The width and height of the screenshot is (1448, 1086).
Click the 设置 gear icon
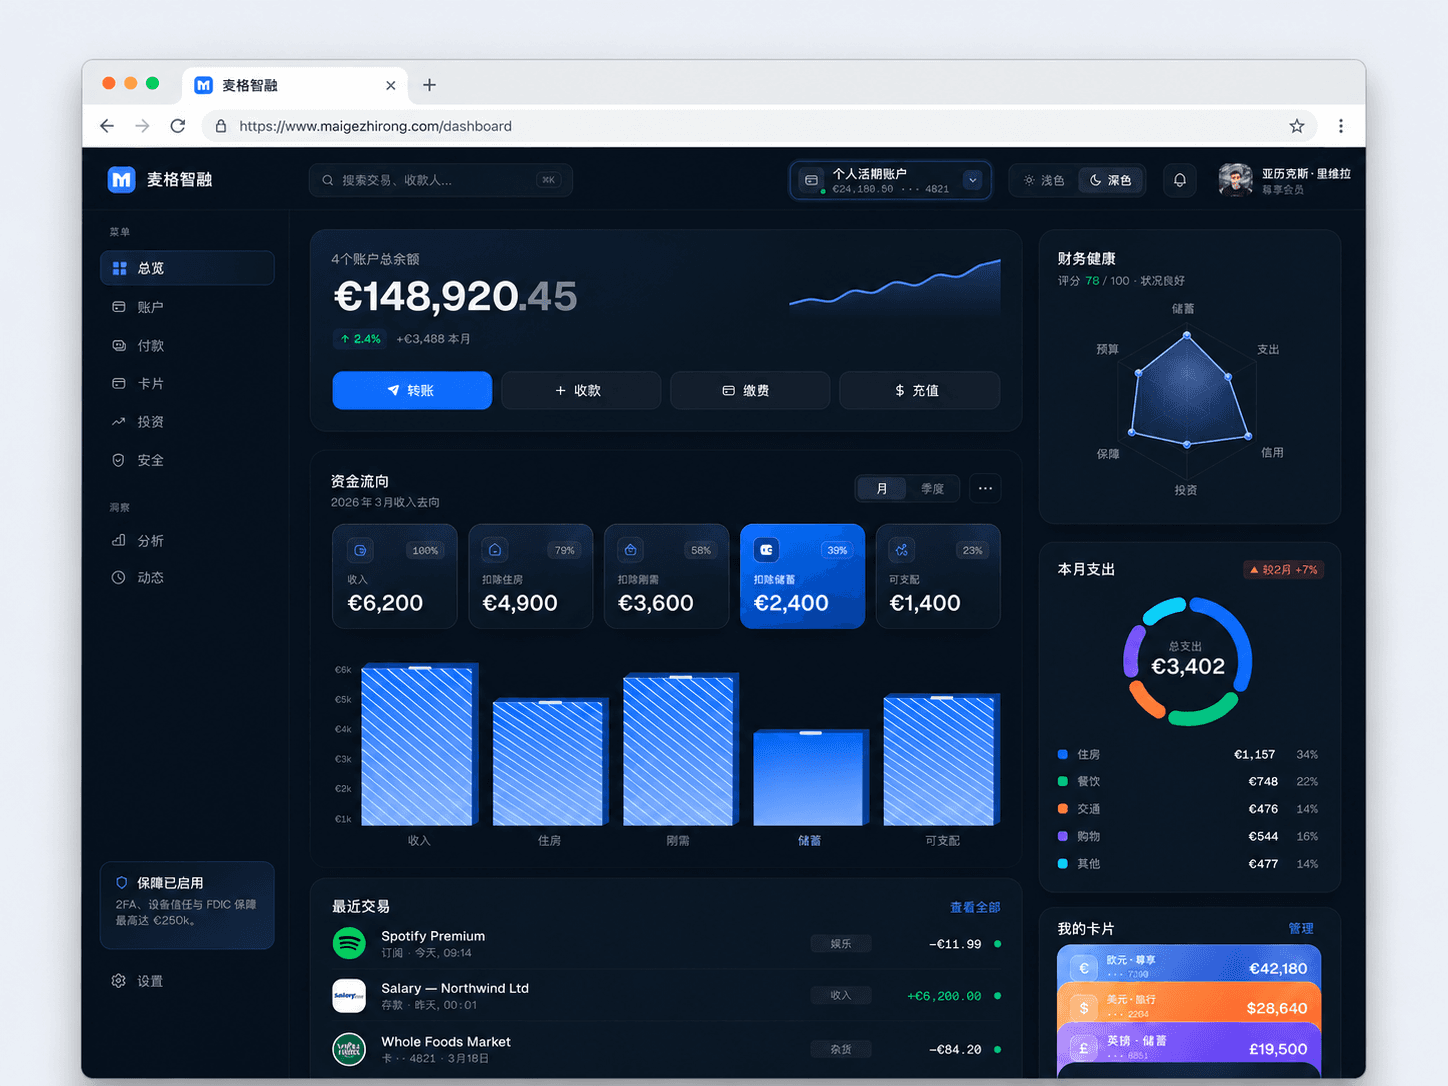pos(118,981)
